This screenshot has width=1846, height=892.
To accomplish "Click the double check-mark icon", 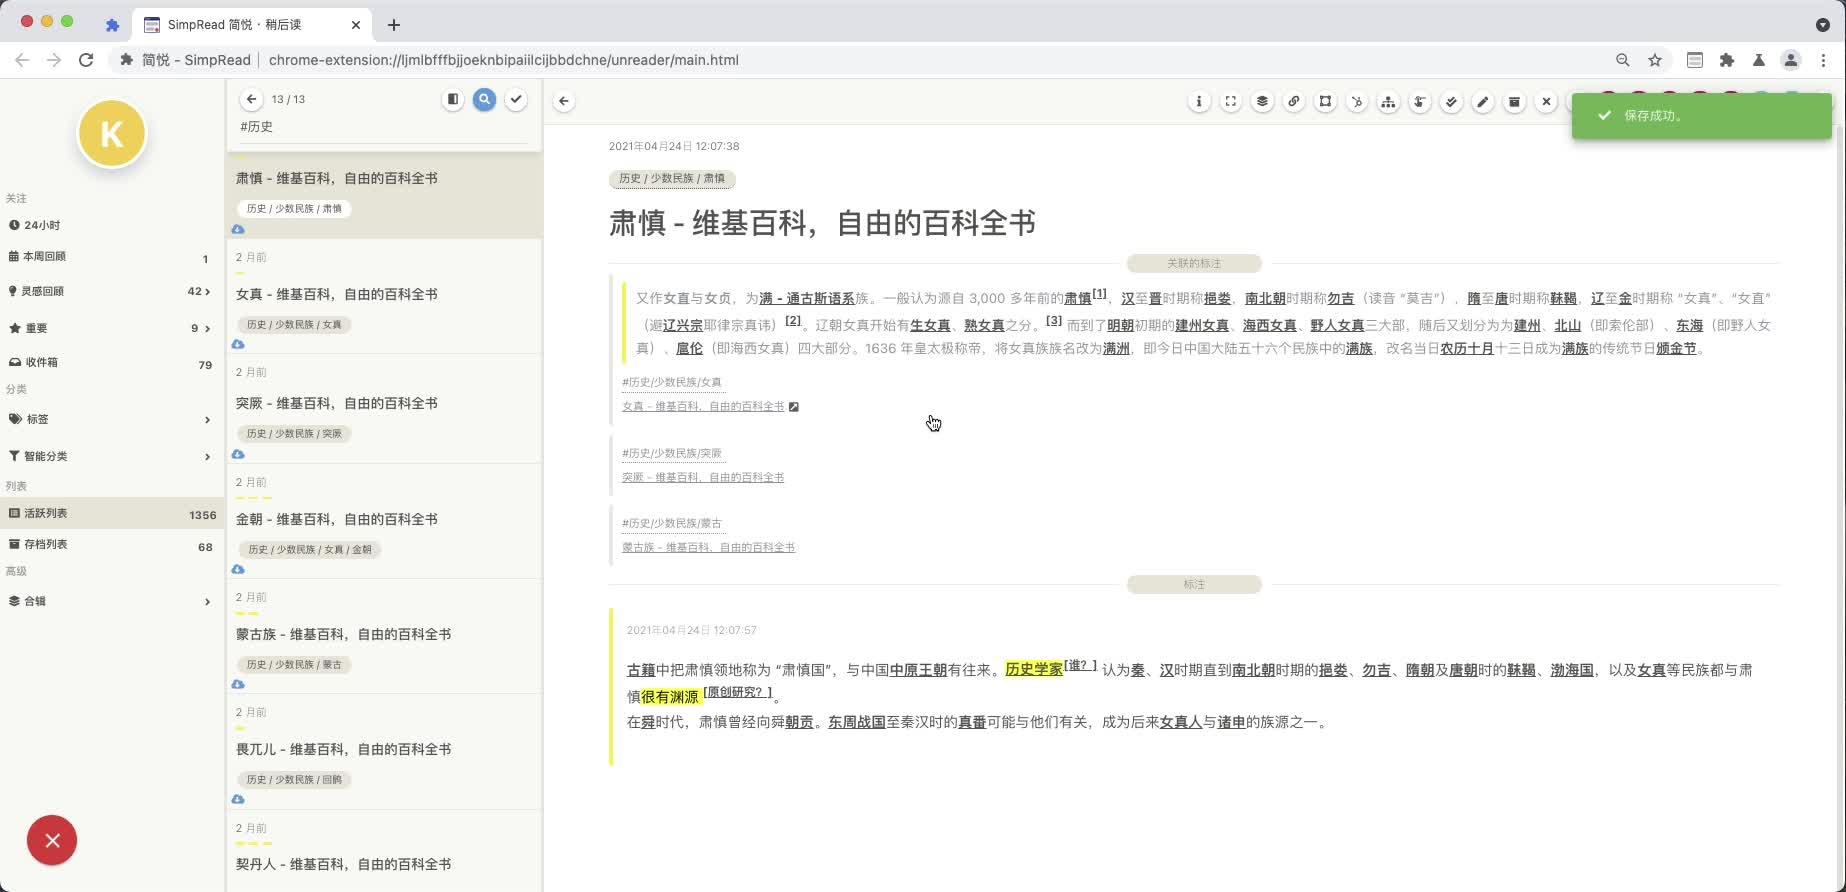I will pos(1451,101).
